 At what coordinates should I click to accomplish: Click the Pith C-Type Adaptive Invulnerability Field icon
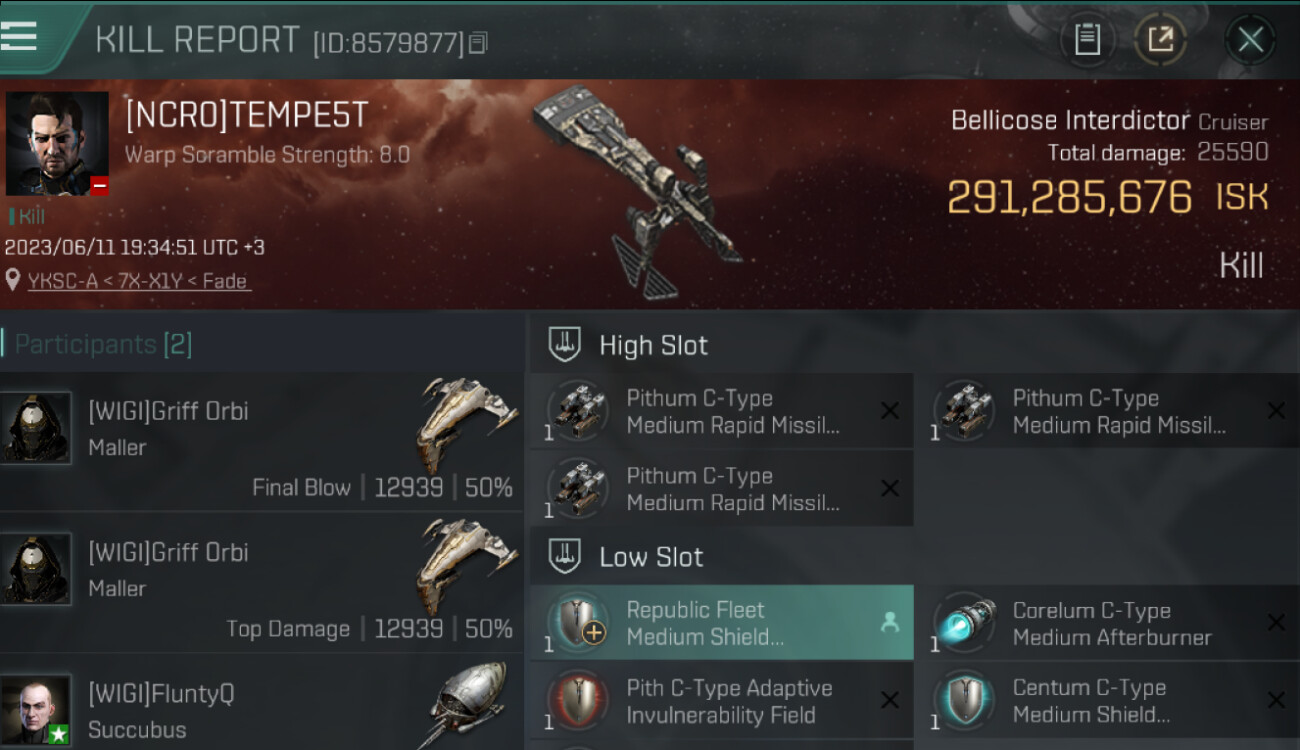(x=579, y=701)
